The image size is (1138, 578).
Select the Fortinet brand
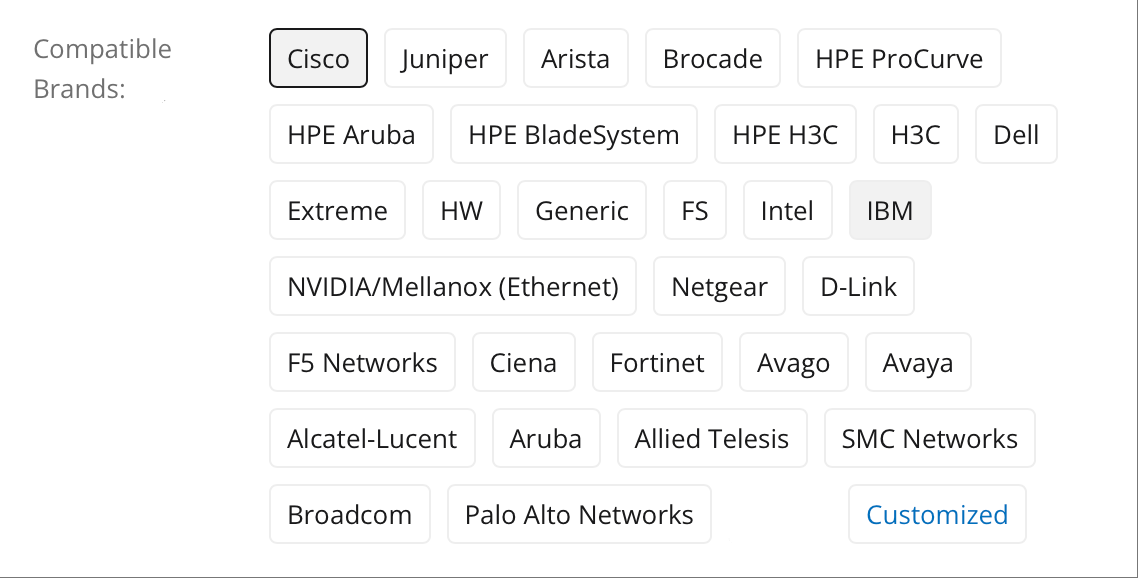point(657,363)
